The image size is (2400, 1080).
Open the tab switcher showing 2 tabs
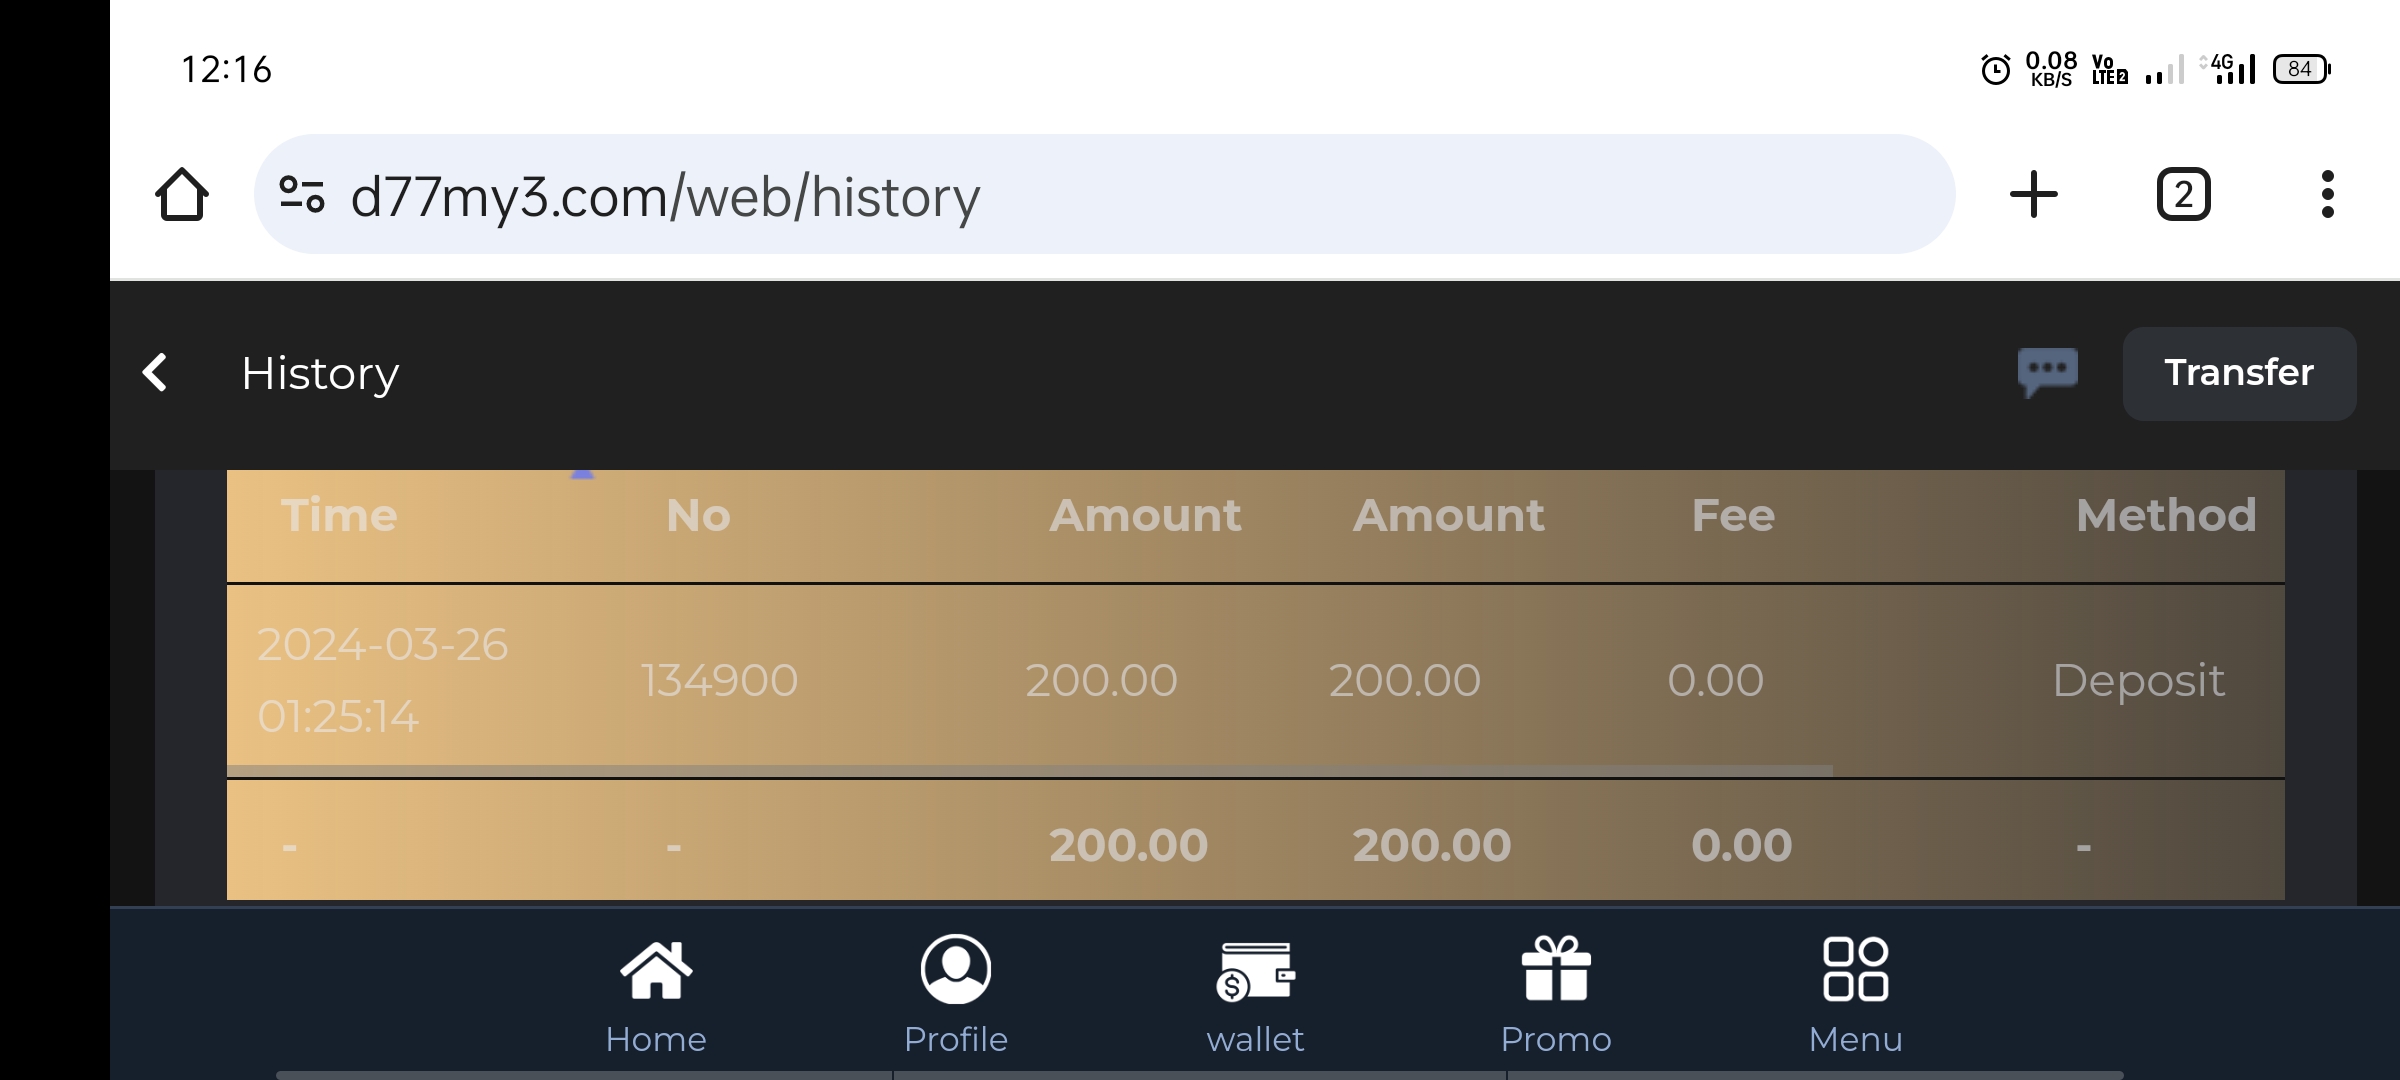(2183, 194)
